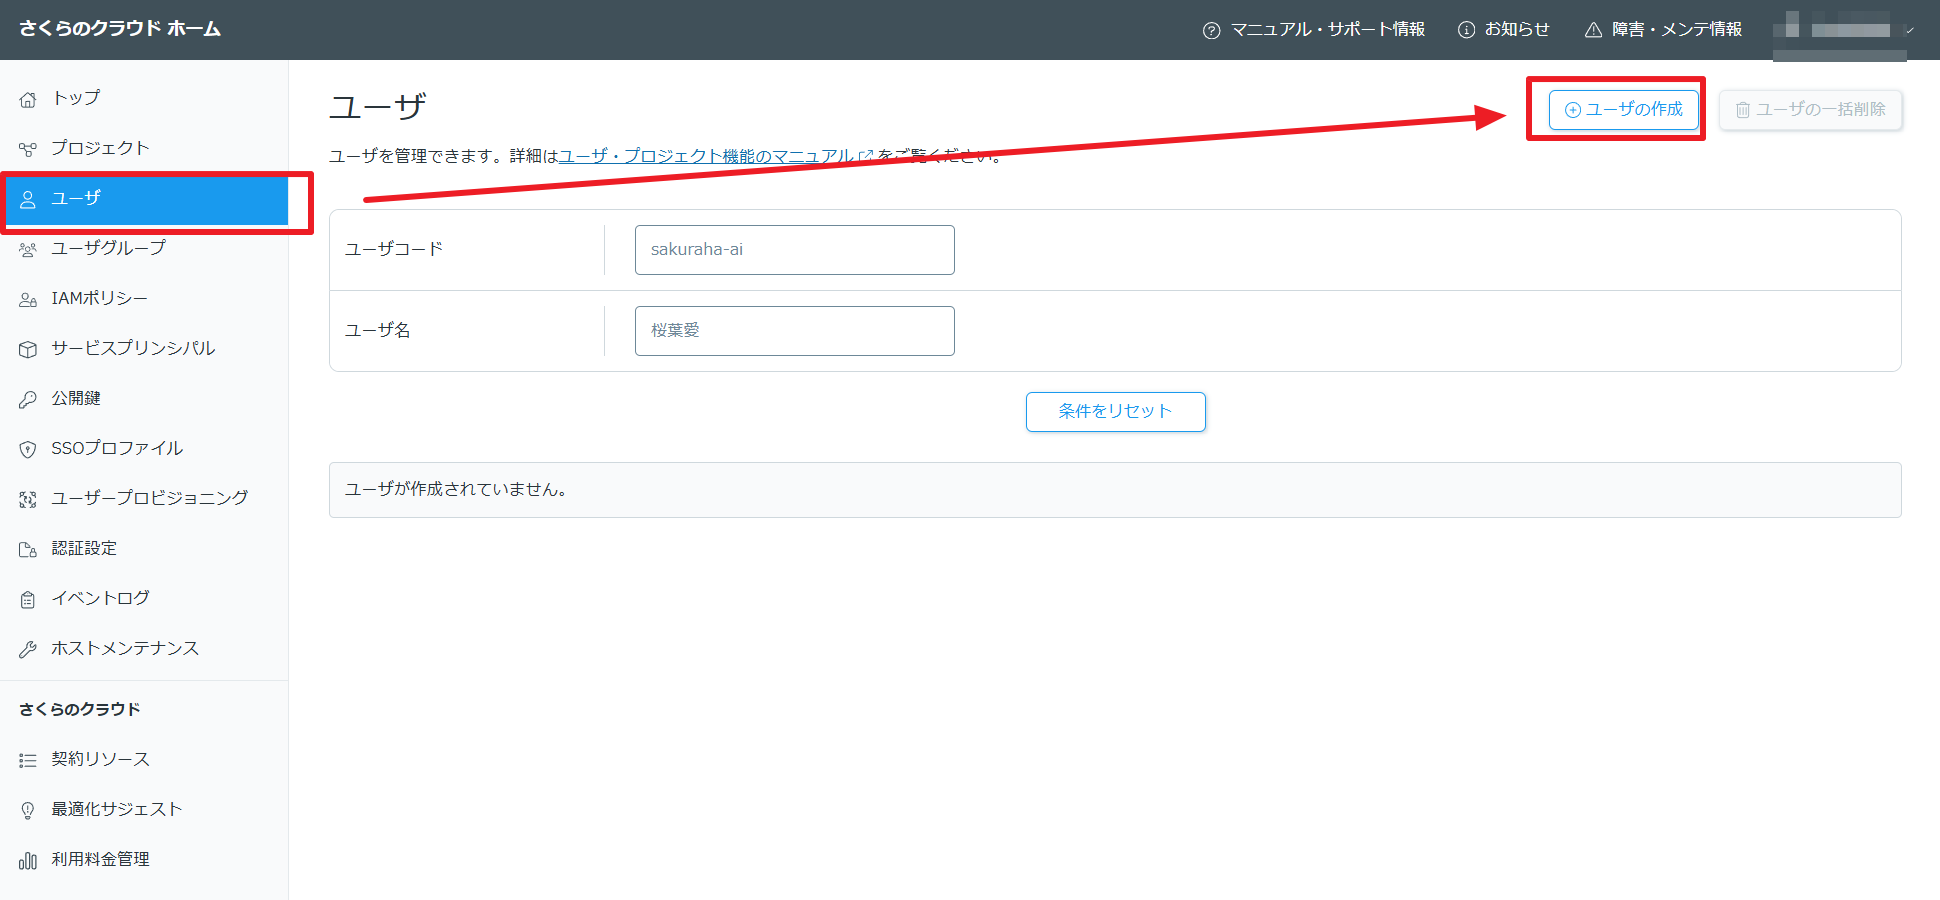Select 認証設定 in the sidebar
Screen dimensions: 1940x900
coord(84,548)
